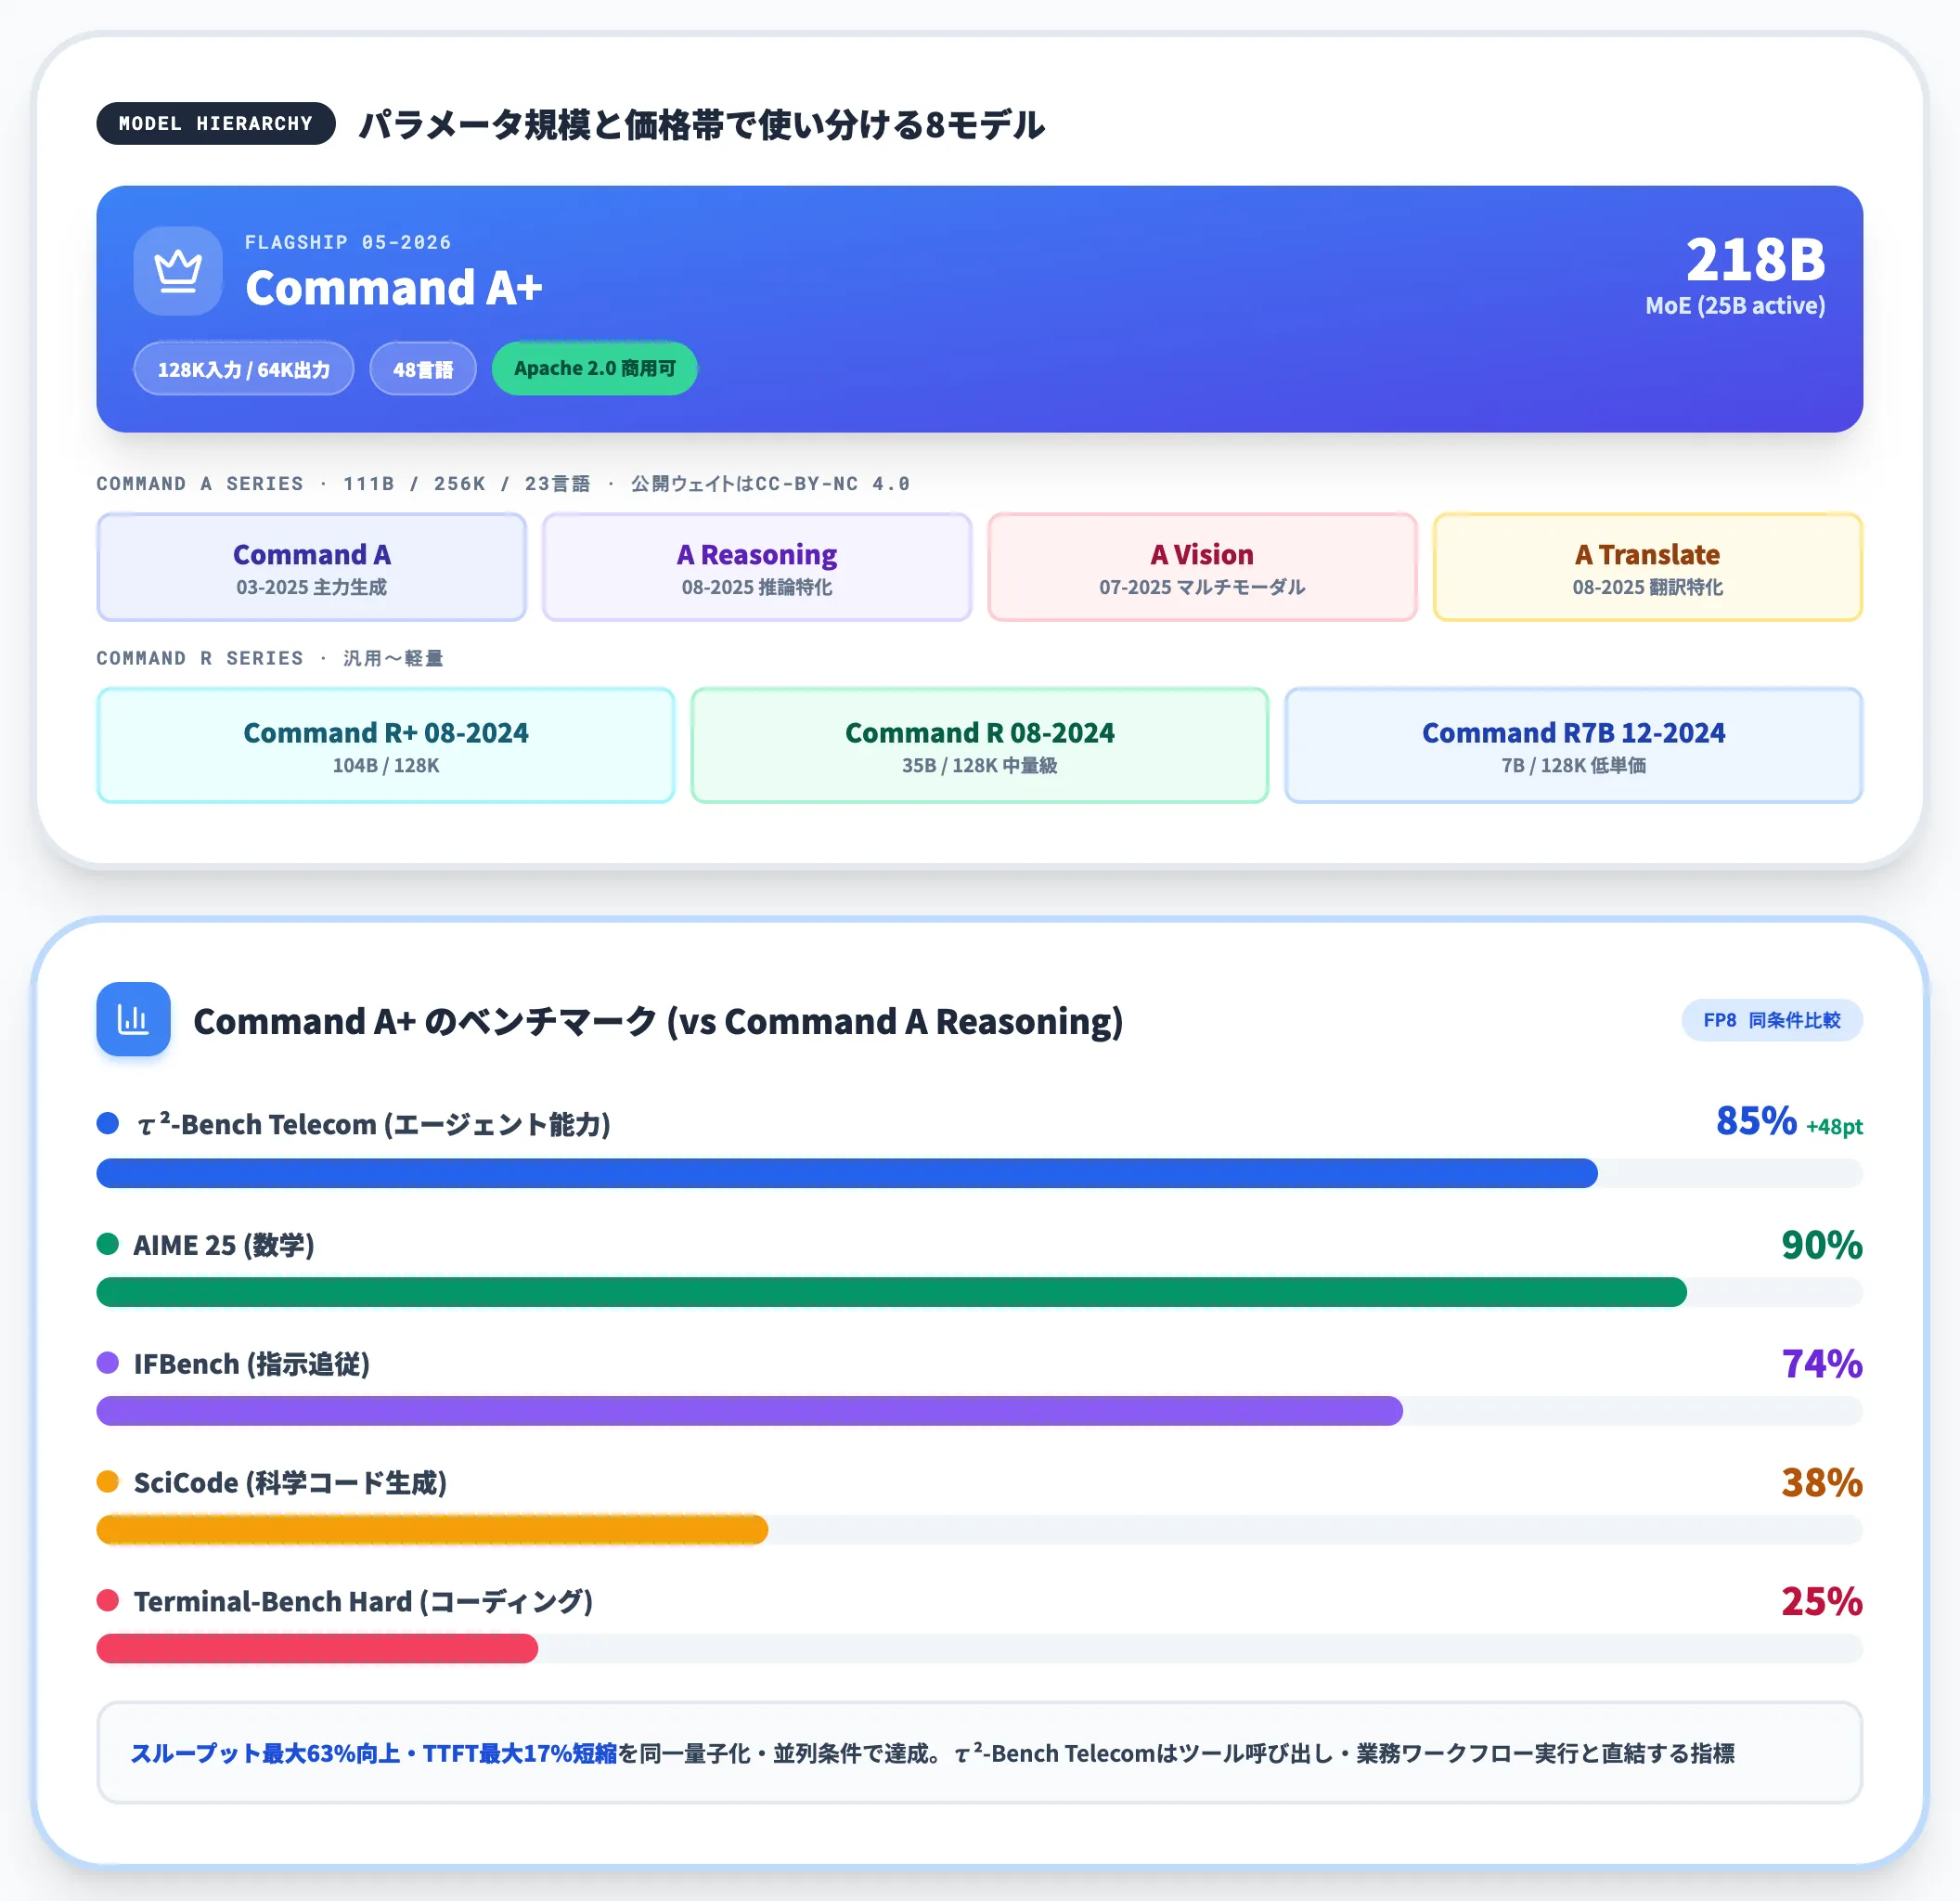Click the τ²-Bench Telecom (エージェント能力) label

(373, 1124)
